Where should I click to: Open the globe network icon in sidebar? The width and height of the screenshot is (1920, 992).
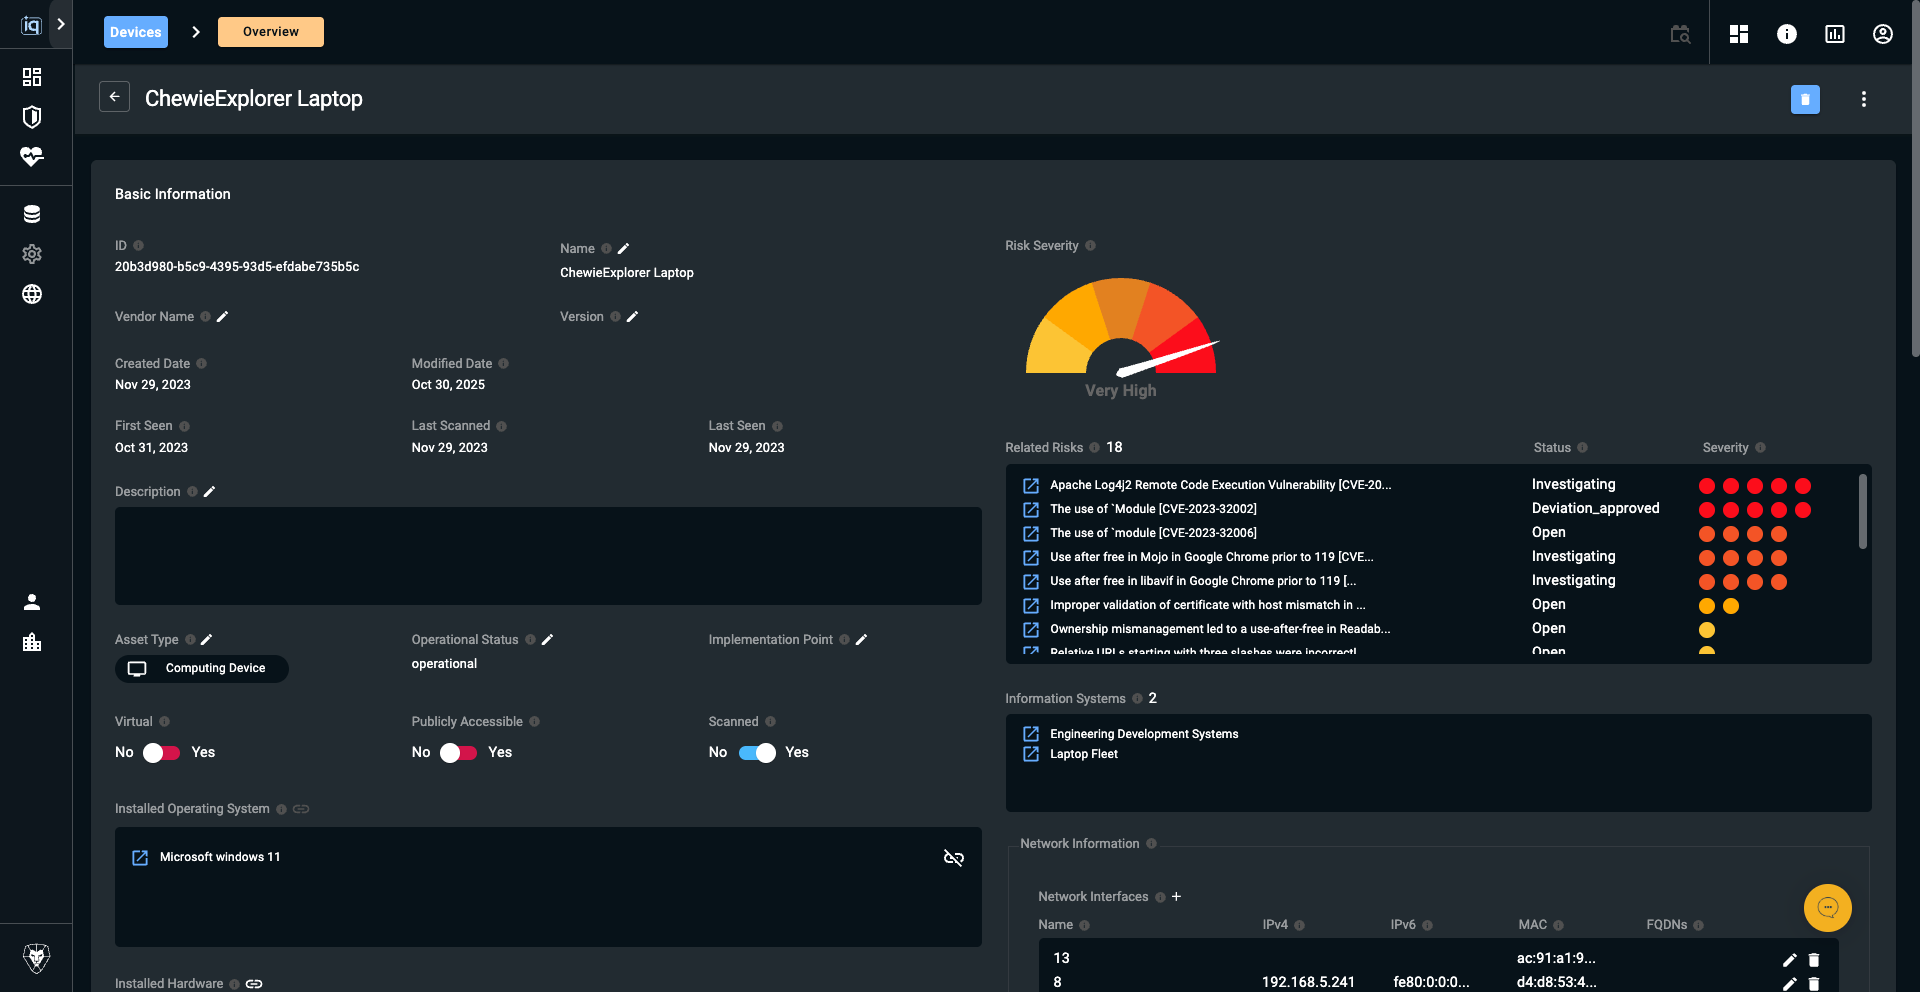pyautogui.click(x=32, y=294)
